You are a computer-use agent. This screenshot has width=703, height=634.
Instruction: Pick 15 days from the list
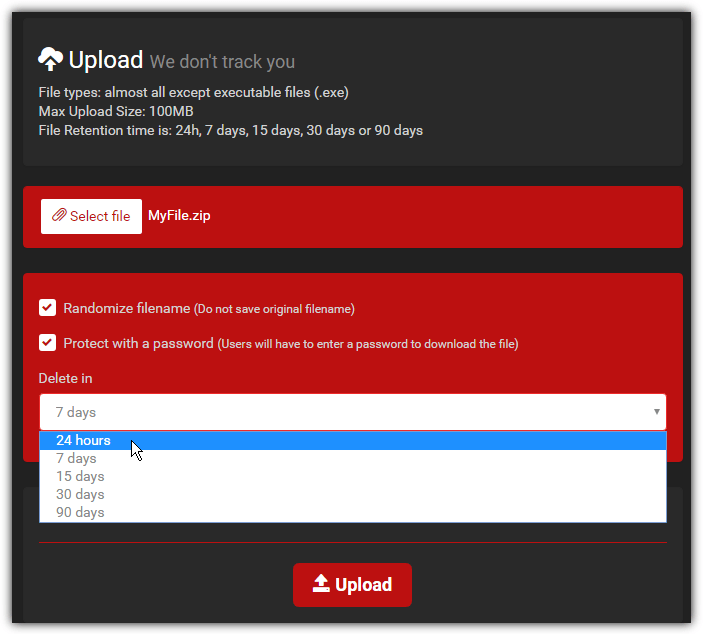point(353,476)
